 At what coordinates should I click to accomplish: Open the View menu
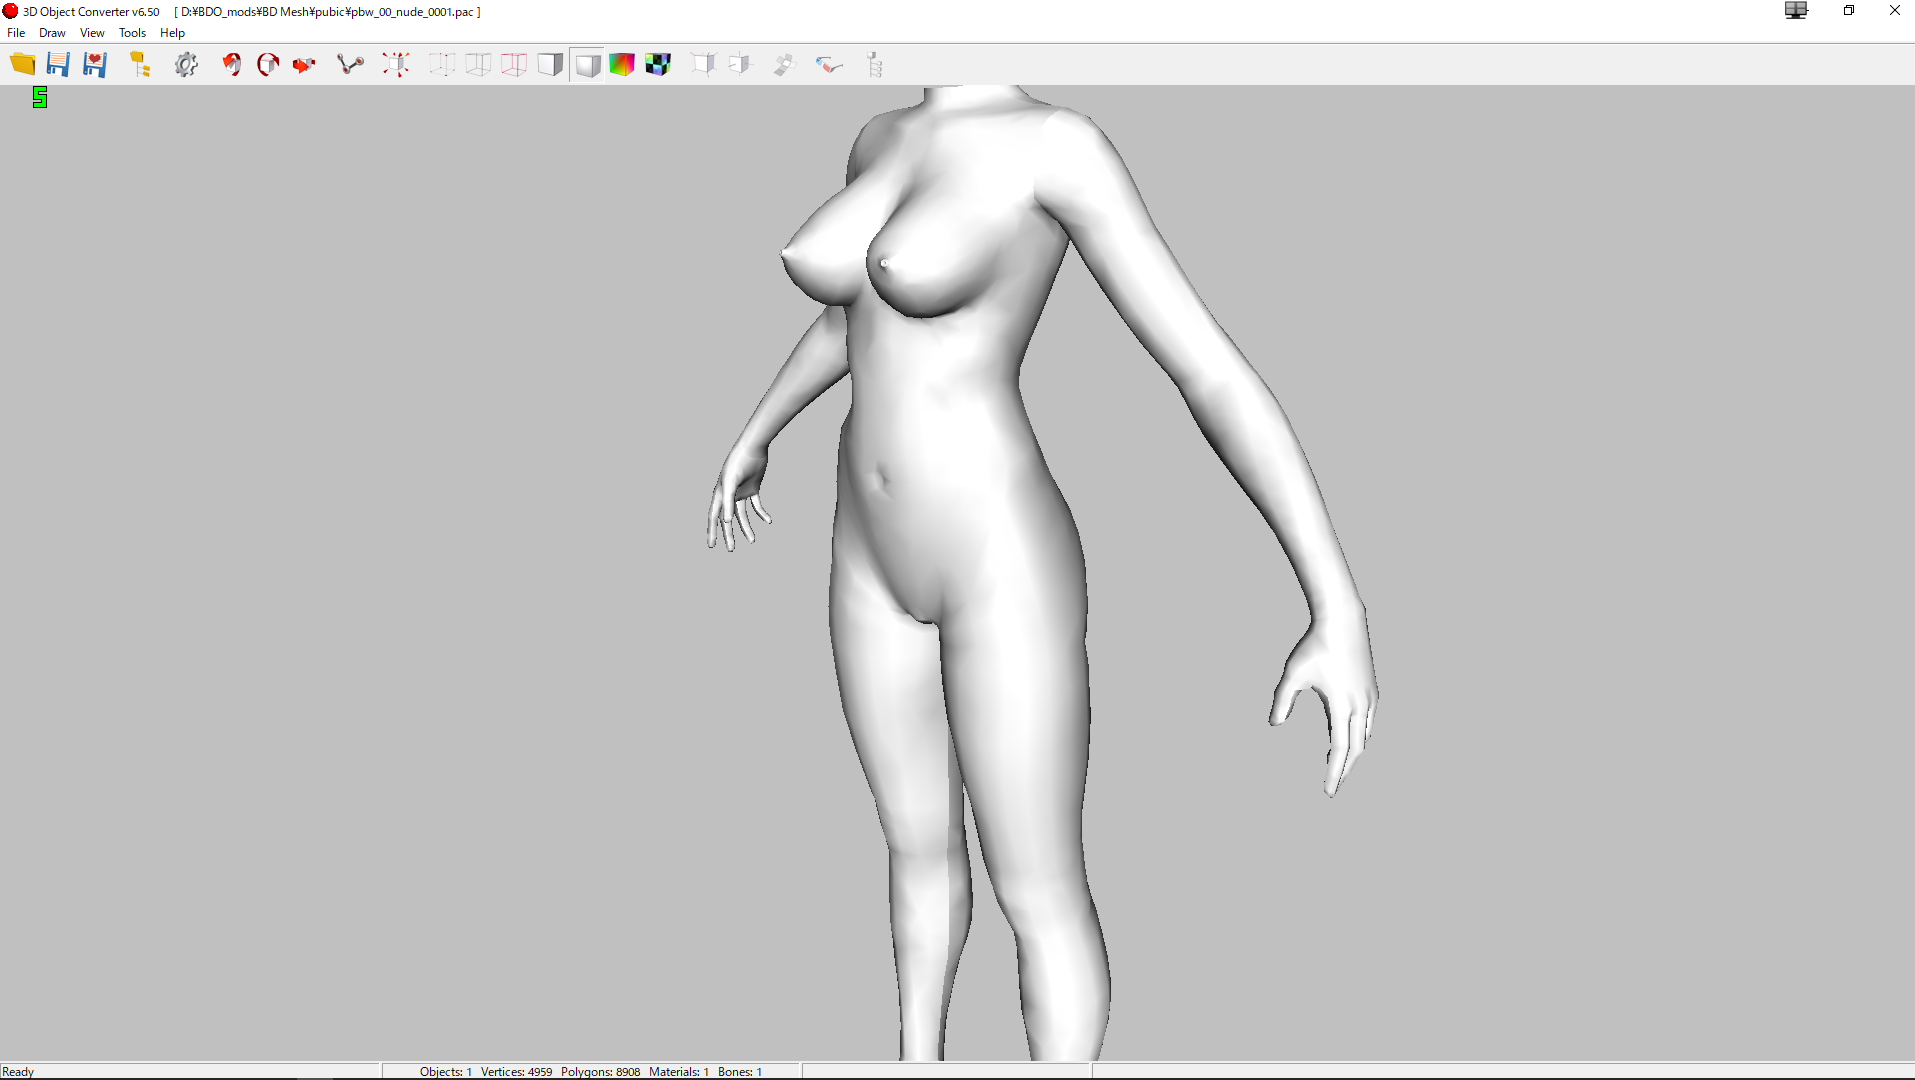(x=92, y=33)
